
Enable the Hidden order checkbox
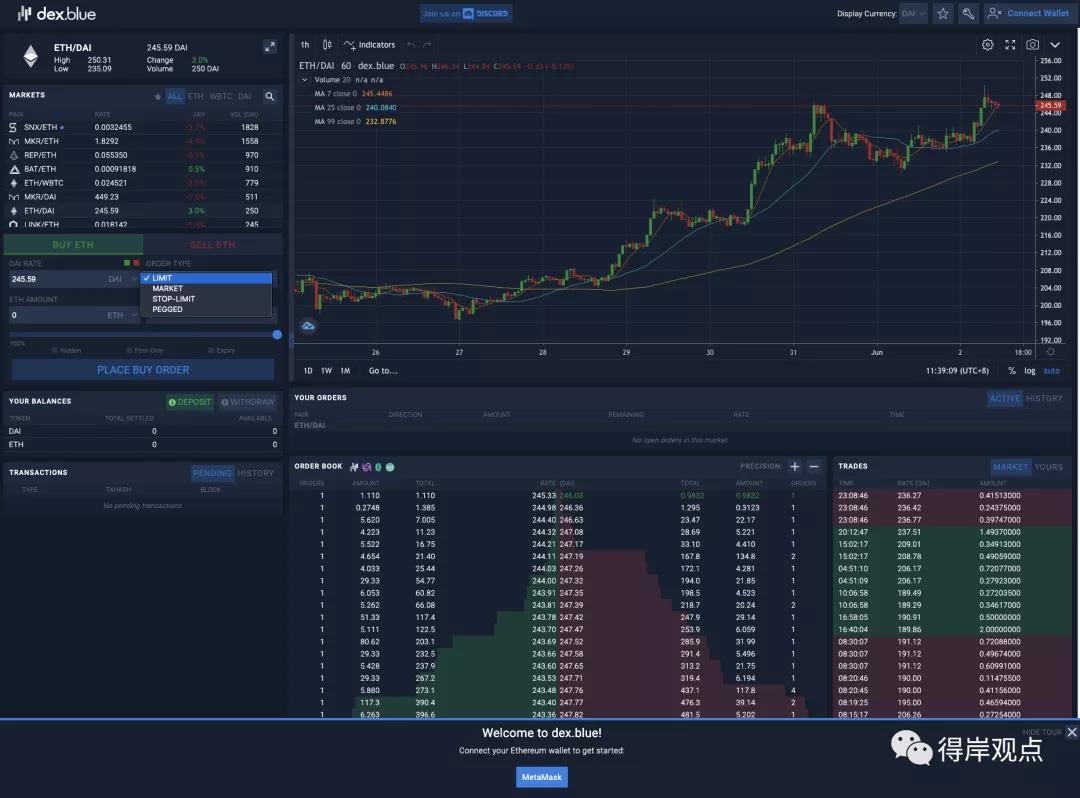pyautogui.click(x=55, y=350)
